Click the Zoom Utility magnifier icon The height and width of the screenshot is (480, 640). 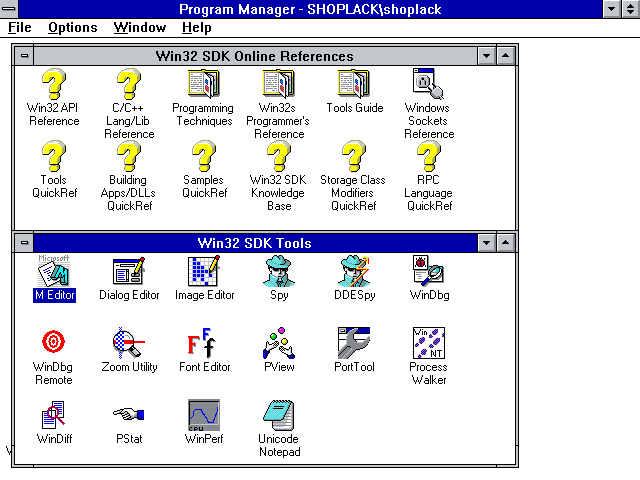tap(129, 342)
